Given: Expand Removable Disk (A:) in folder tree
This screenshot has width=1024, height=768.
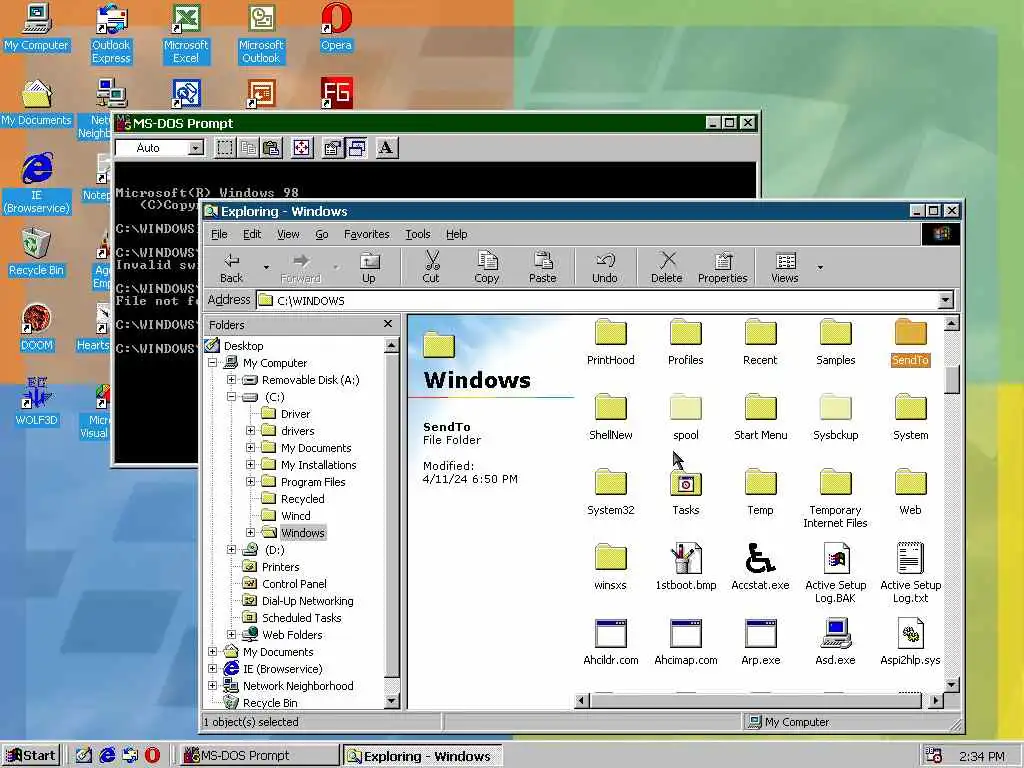Looking at the screenshot, I should point(231,379).
